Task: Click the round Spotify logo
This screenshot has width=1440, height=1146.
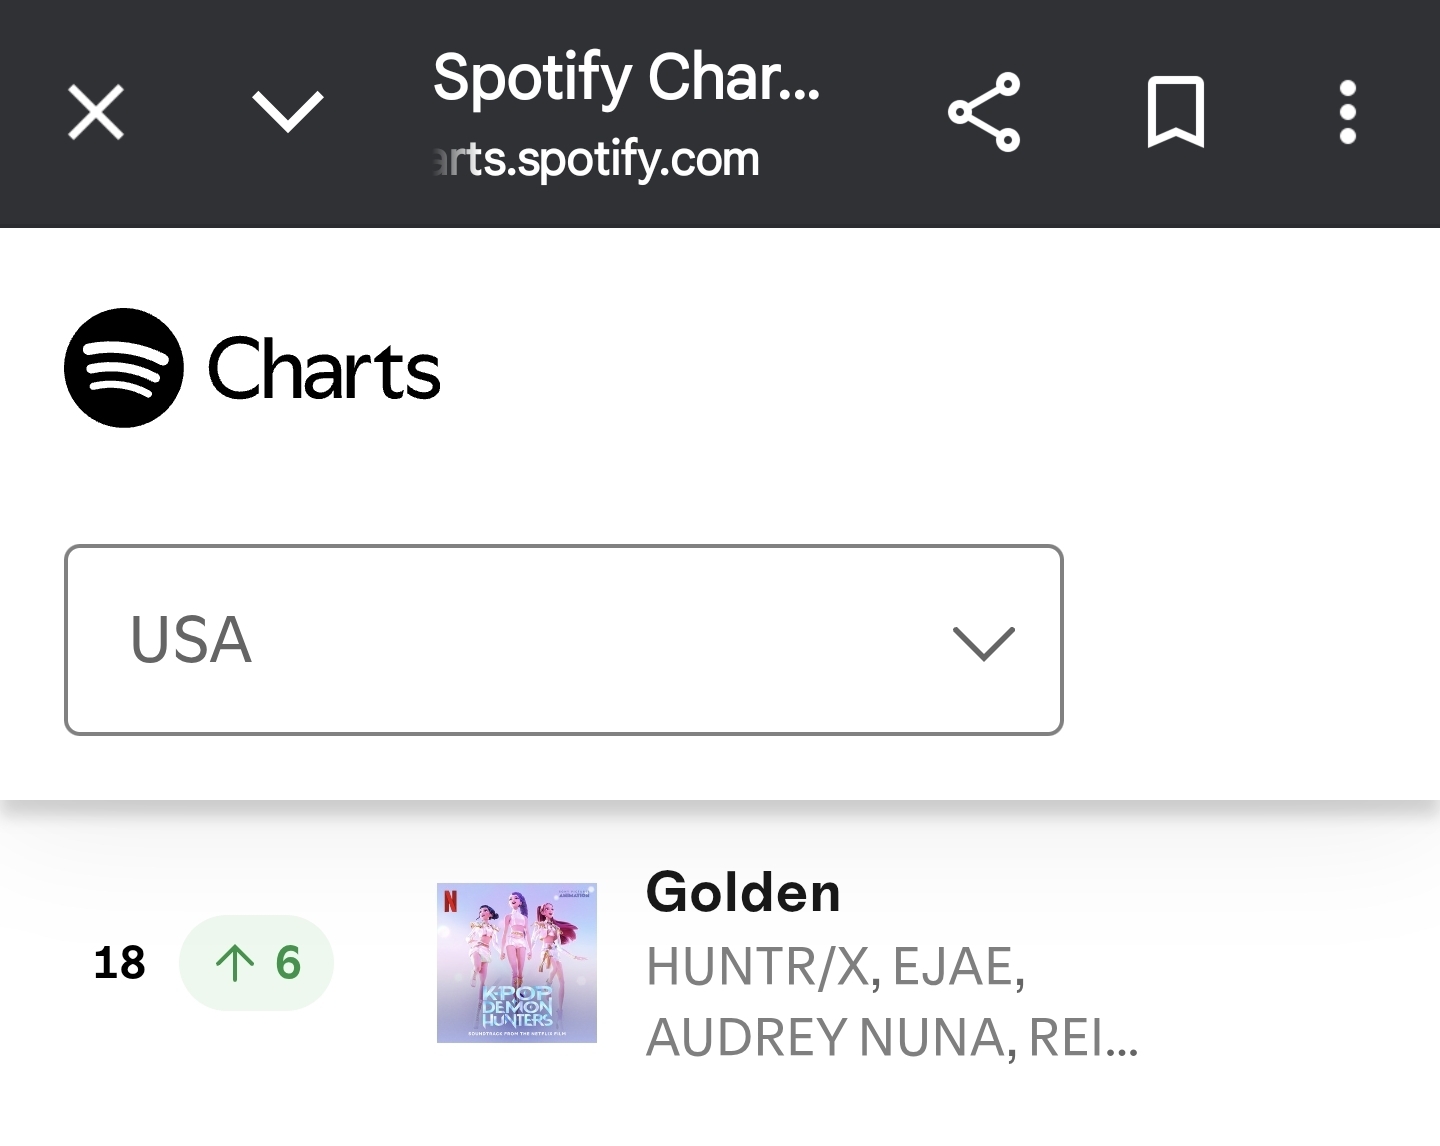Action: (124, 368)
